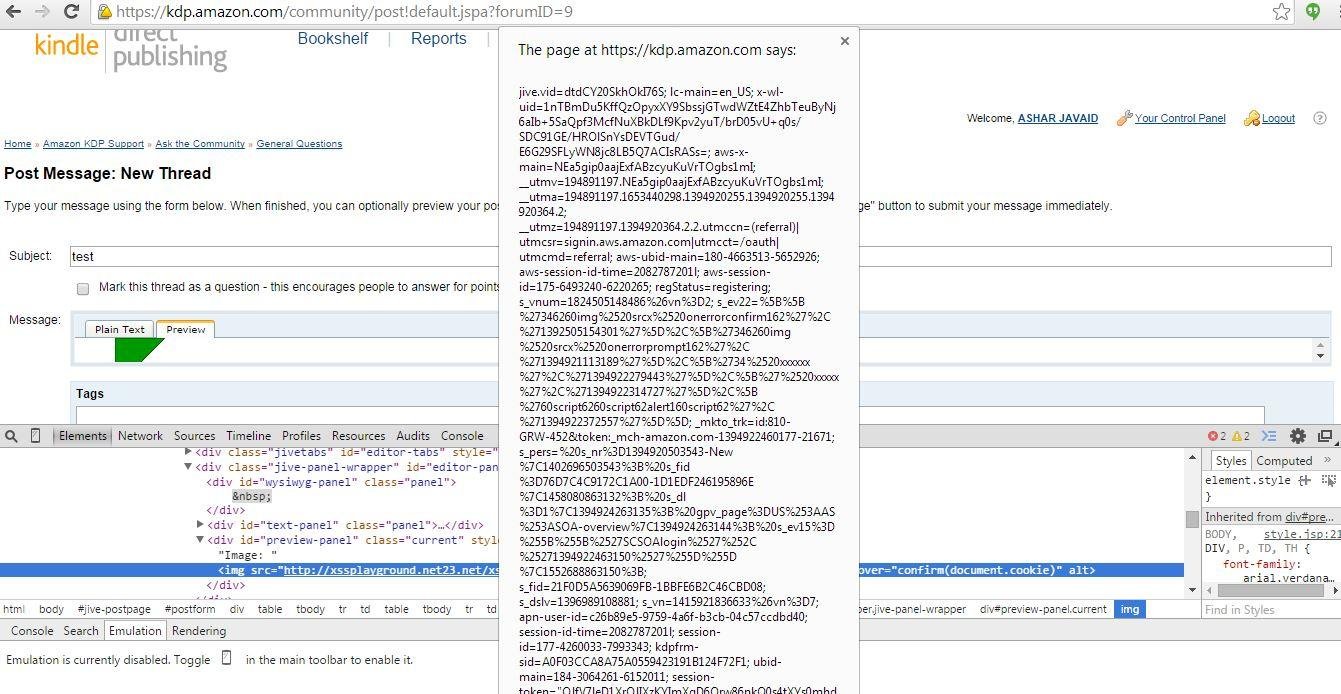
Task: Click the message editor scroll down arrow
Action: coord(1320,356)
